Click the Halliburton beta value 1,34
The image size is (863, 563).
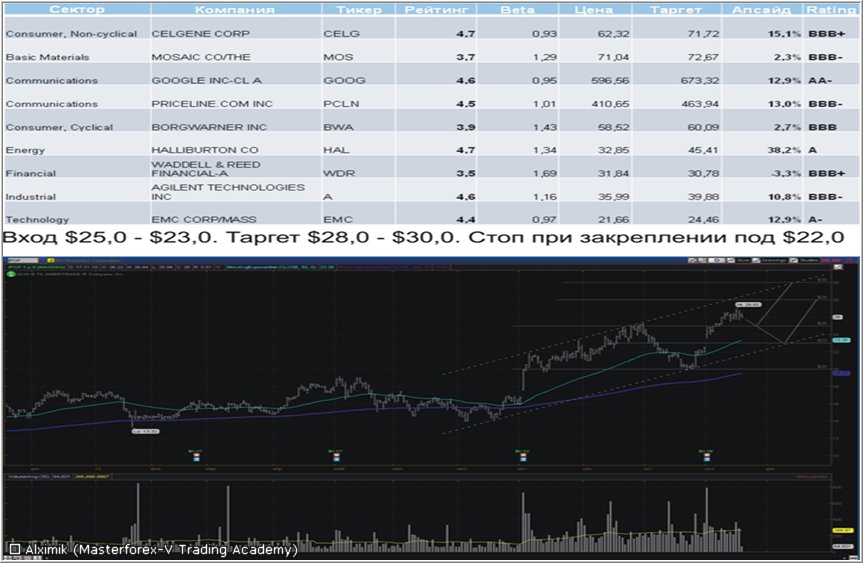pyautogui.click(x=545, y=150)
